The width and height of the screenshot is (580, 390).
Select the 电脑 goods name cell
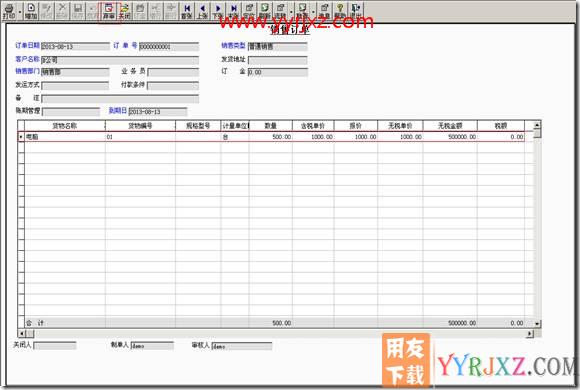click(65, 137)
